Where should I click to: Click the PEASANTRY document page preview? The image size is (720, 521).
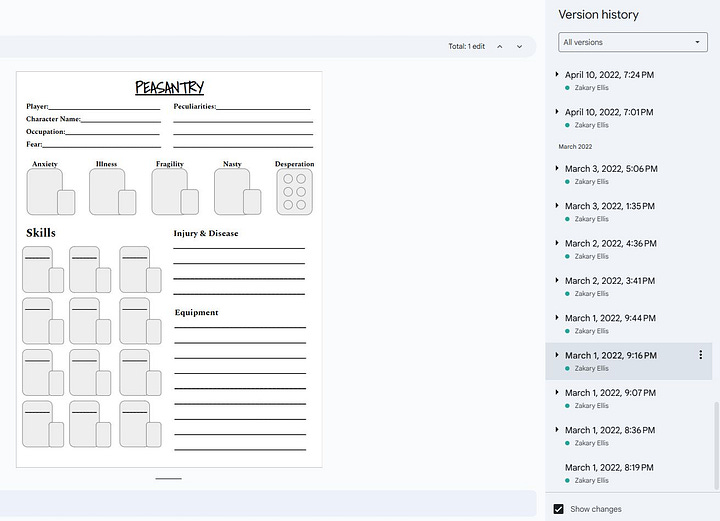click(x=169, y=269)
